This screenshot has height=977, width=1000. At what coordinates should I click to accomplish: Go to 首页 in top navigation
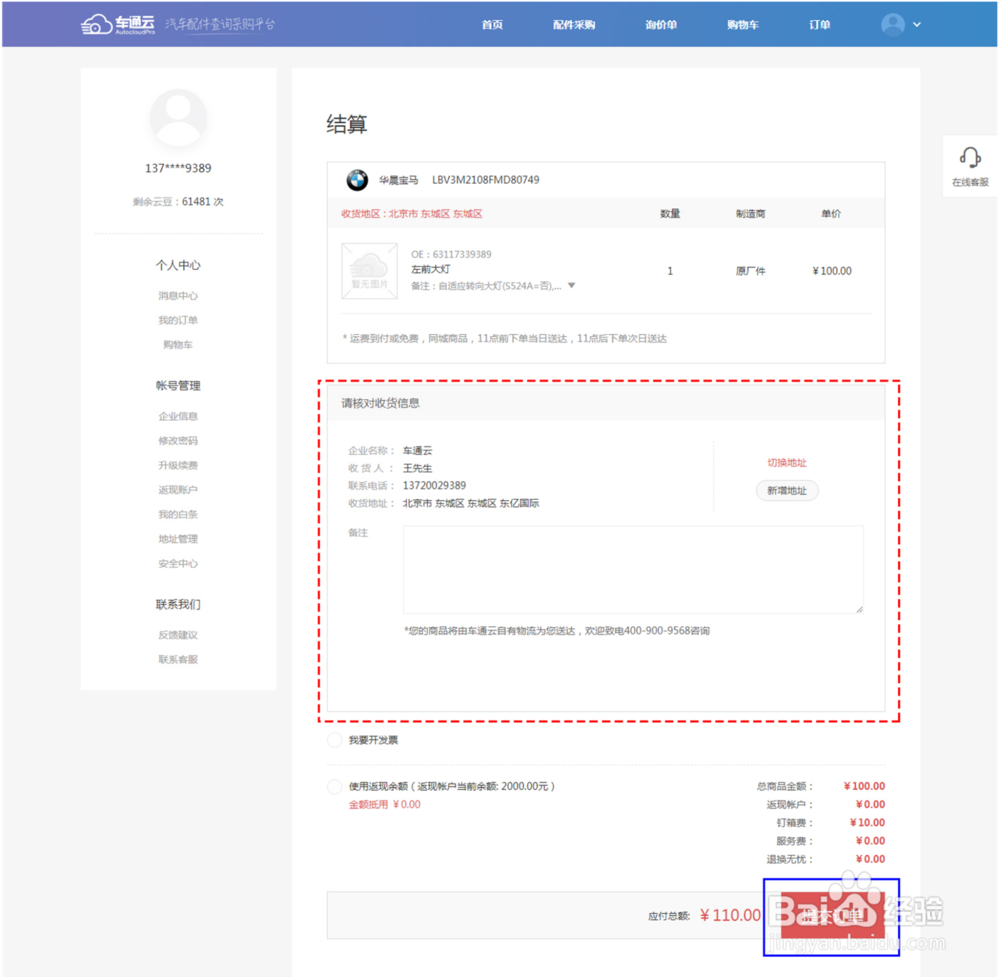point(492,24)
